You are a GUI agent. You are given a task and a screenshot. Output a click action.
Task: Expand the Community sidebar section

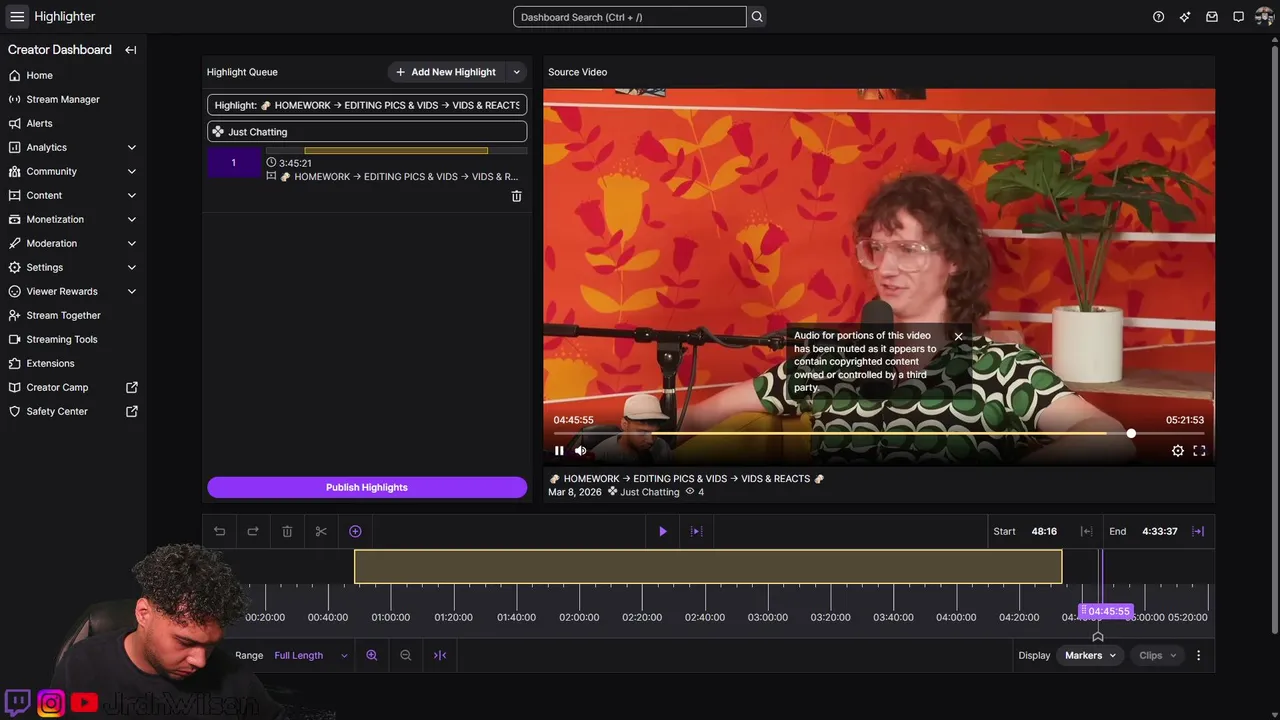coord(132,171)
